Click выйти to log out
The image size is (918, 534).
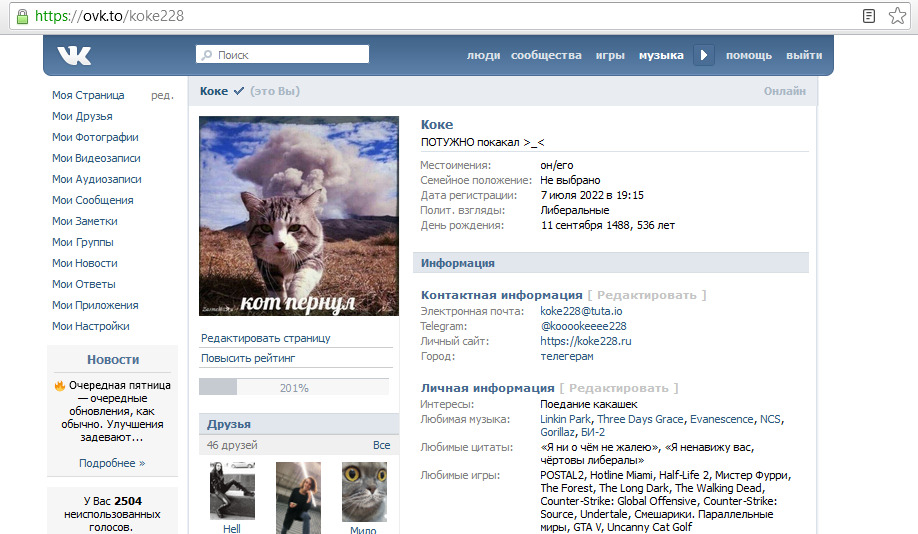tap(804, 55)
